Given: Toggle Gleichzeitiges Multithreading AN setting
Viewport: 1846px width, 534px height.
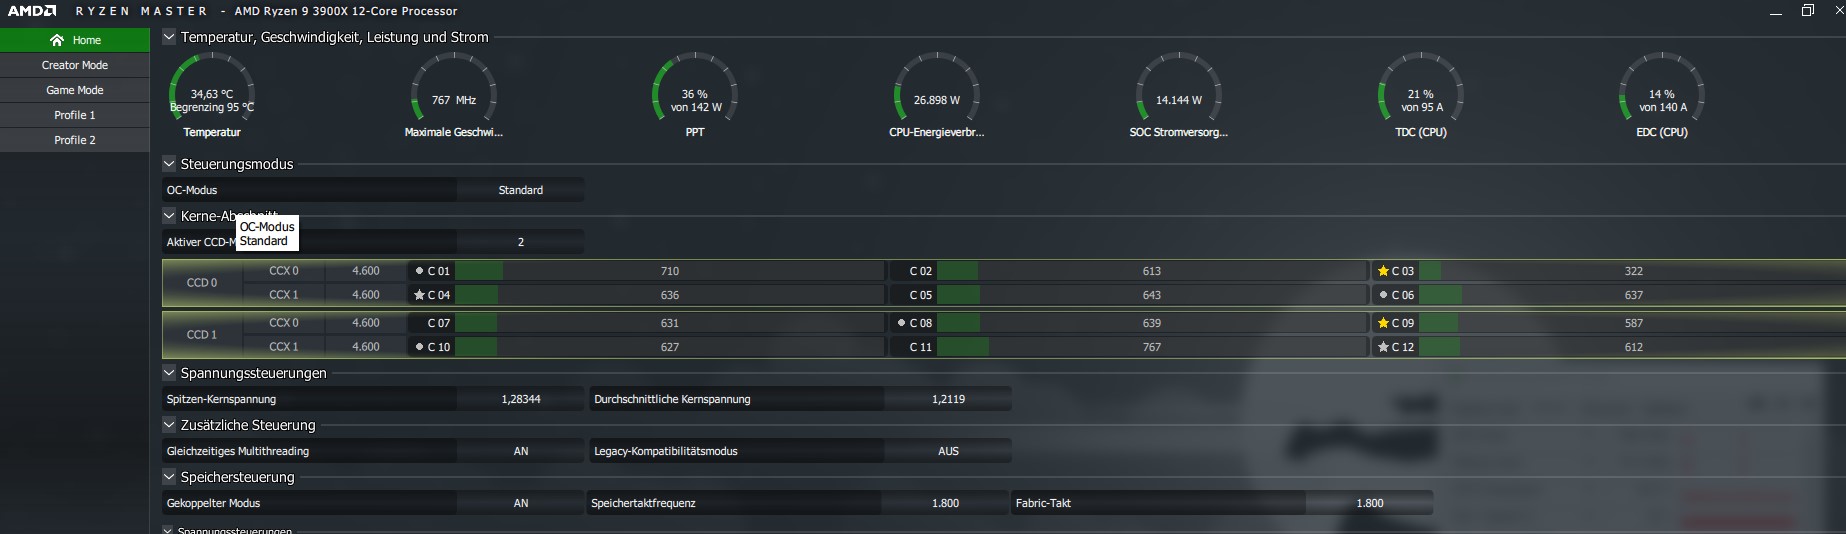Looking at the screenshot, I should click(x=521, y=451).
